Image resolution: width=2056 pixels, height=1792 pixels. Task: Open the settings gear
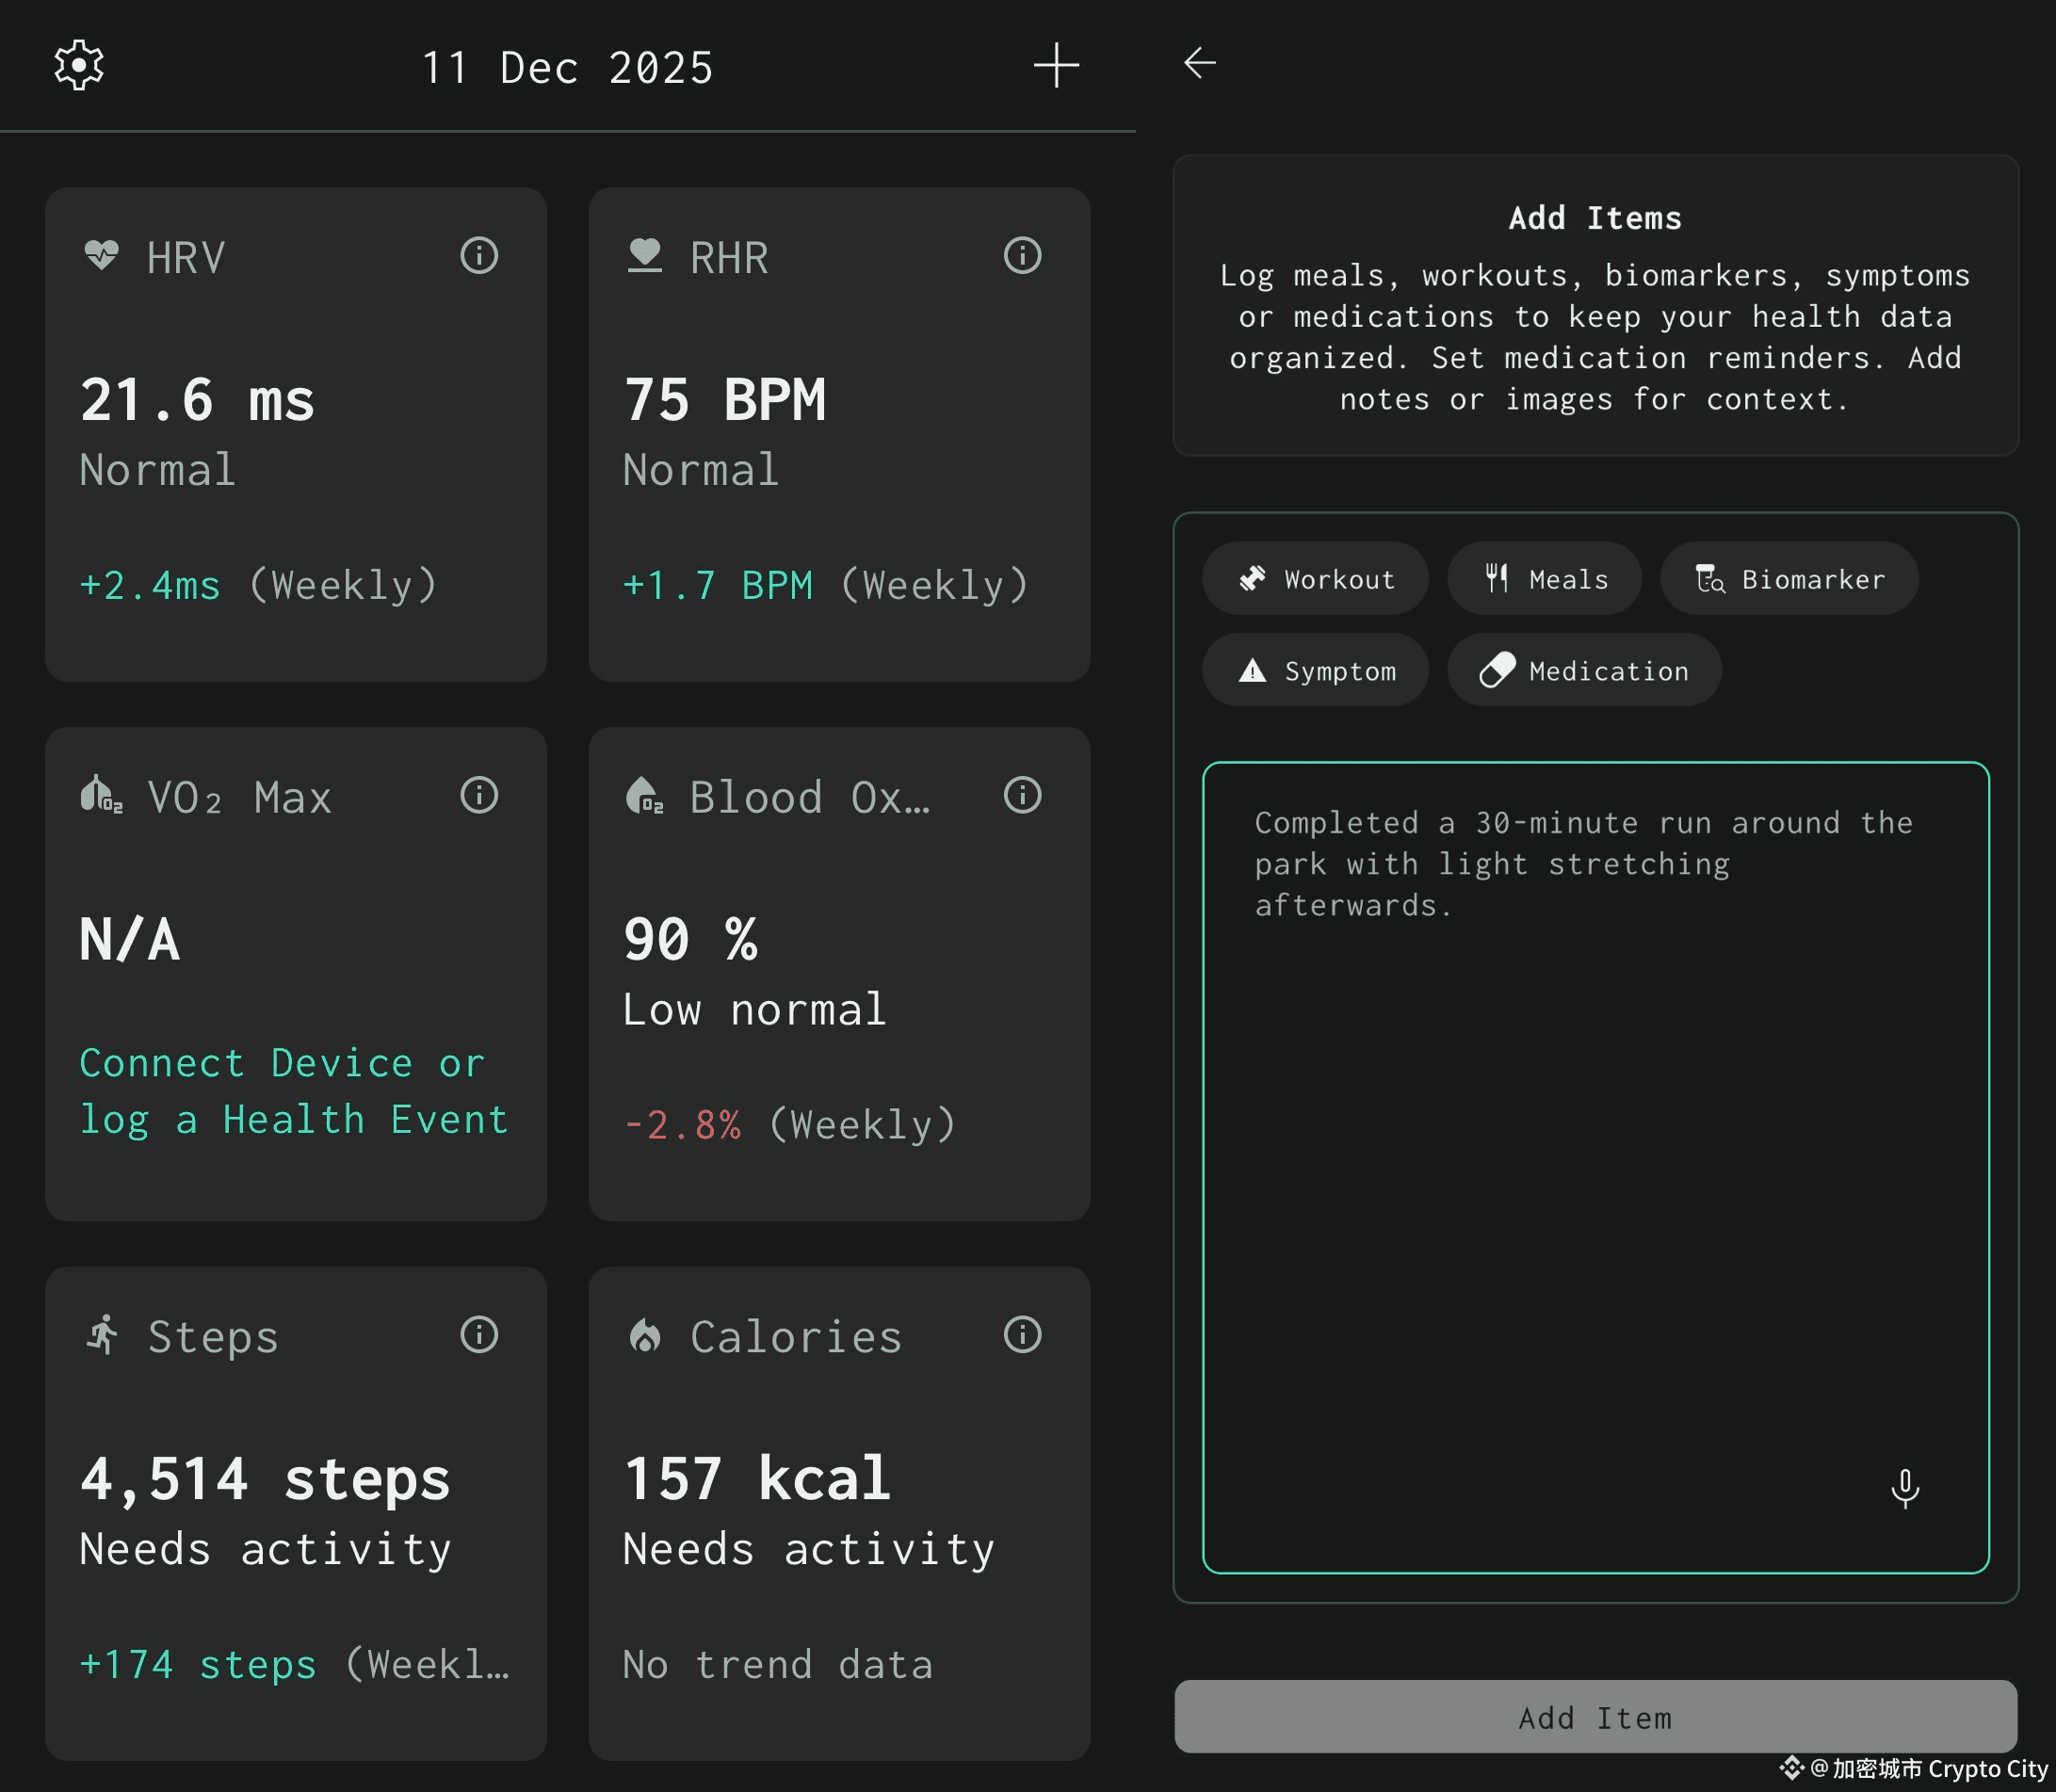click(79, 64)
